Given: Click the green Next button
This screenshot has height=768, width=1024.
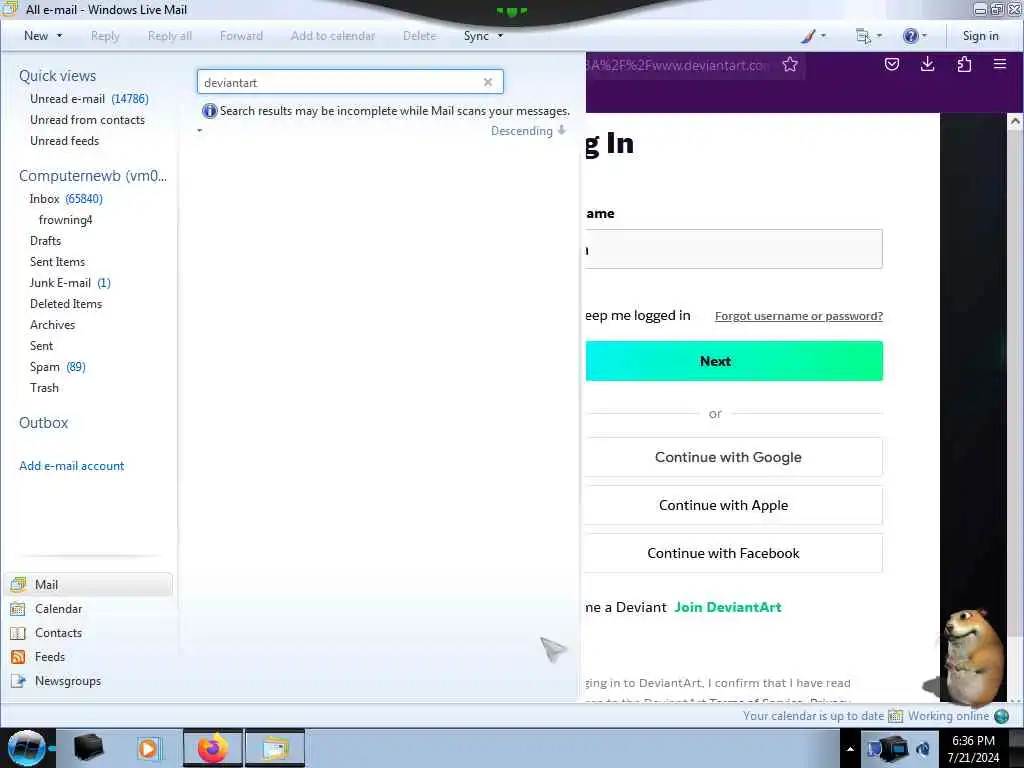Looking at the screenshot, I should [x=734, y=361].
